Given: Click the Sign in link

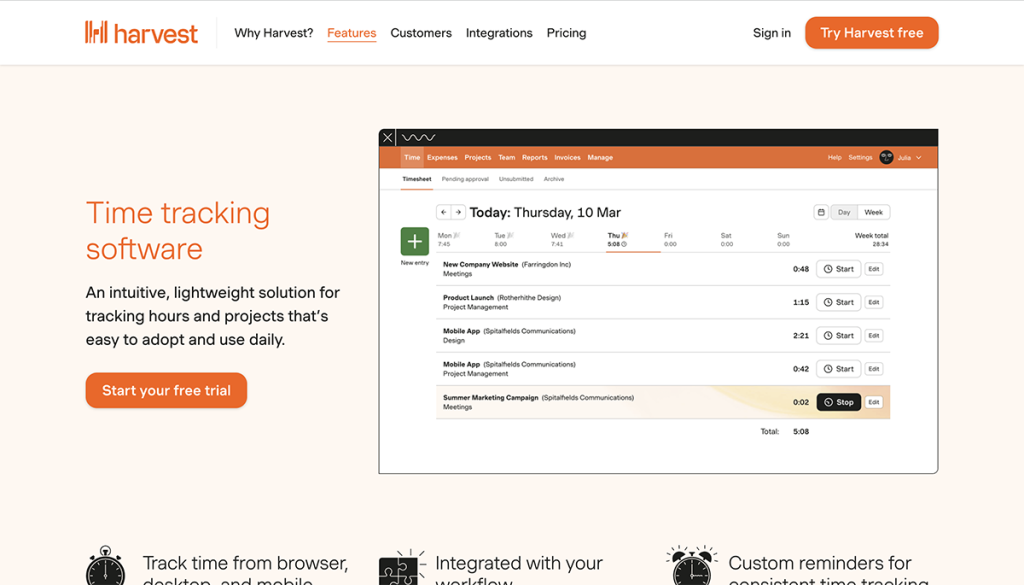Looking at the screenshot, I should pyautogui.click(x=771, y=33).
